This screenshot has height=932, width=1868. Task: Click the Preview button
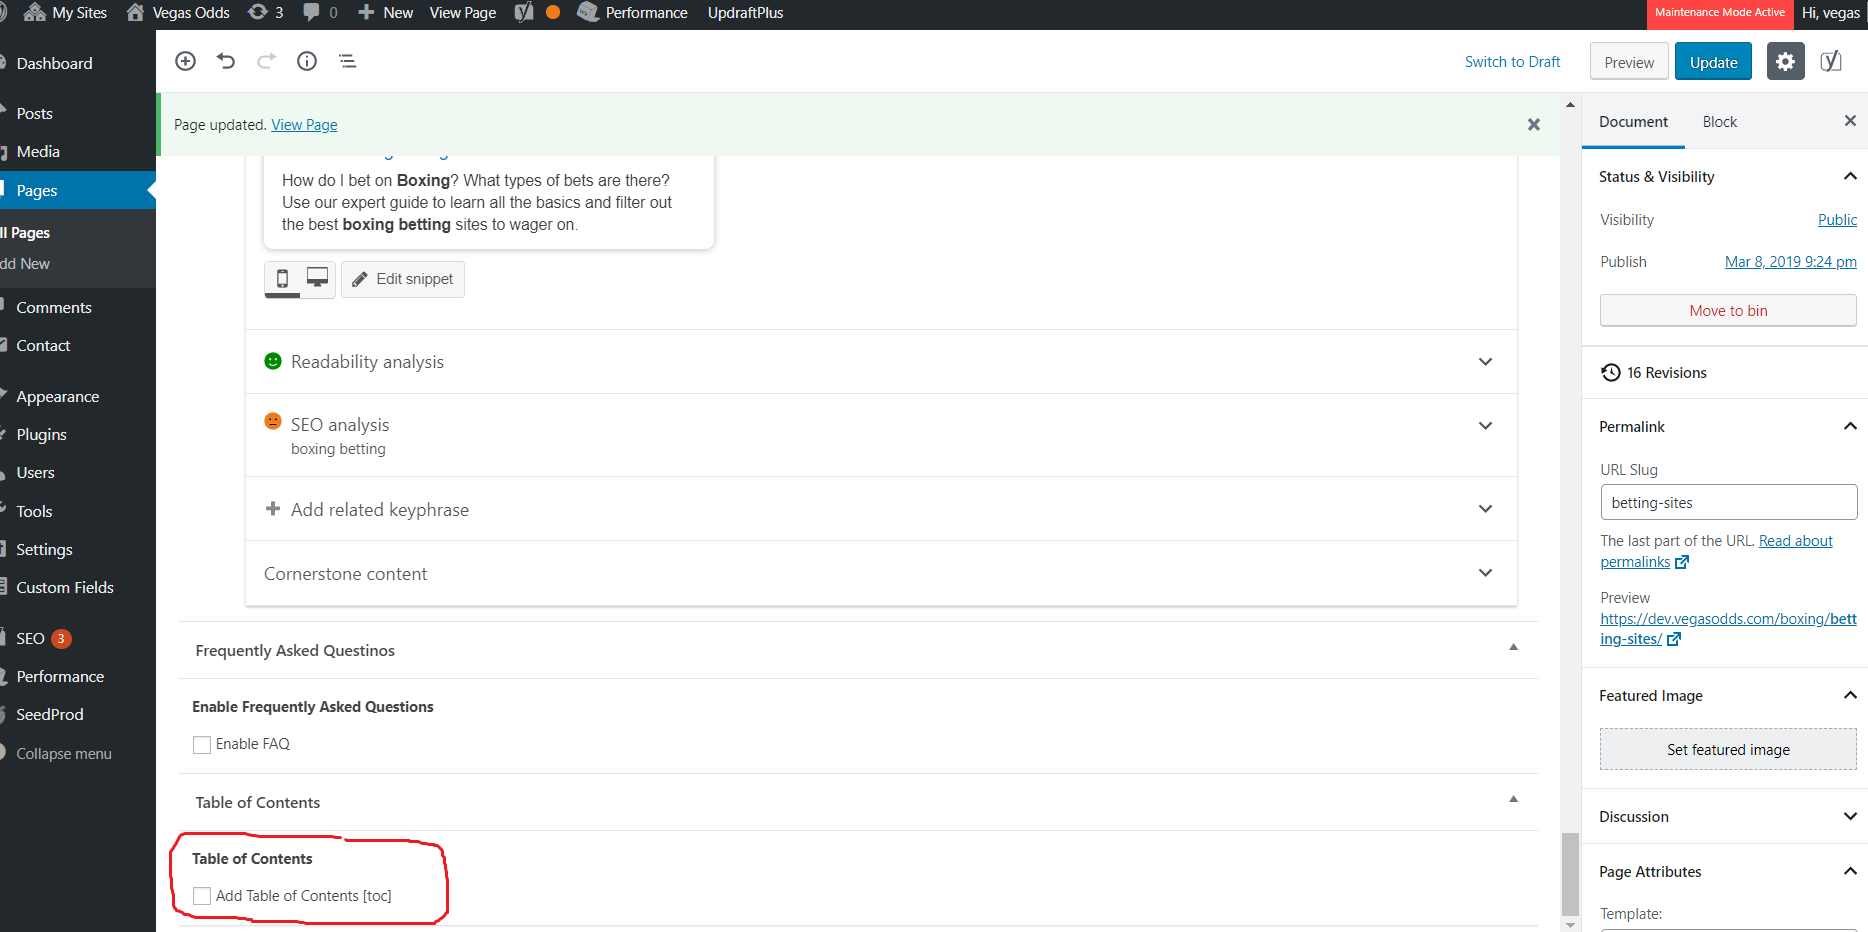(1629, 62)
